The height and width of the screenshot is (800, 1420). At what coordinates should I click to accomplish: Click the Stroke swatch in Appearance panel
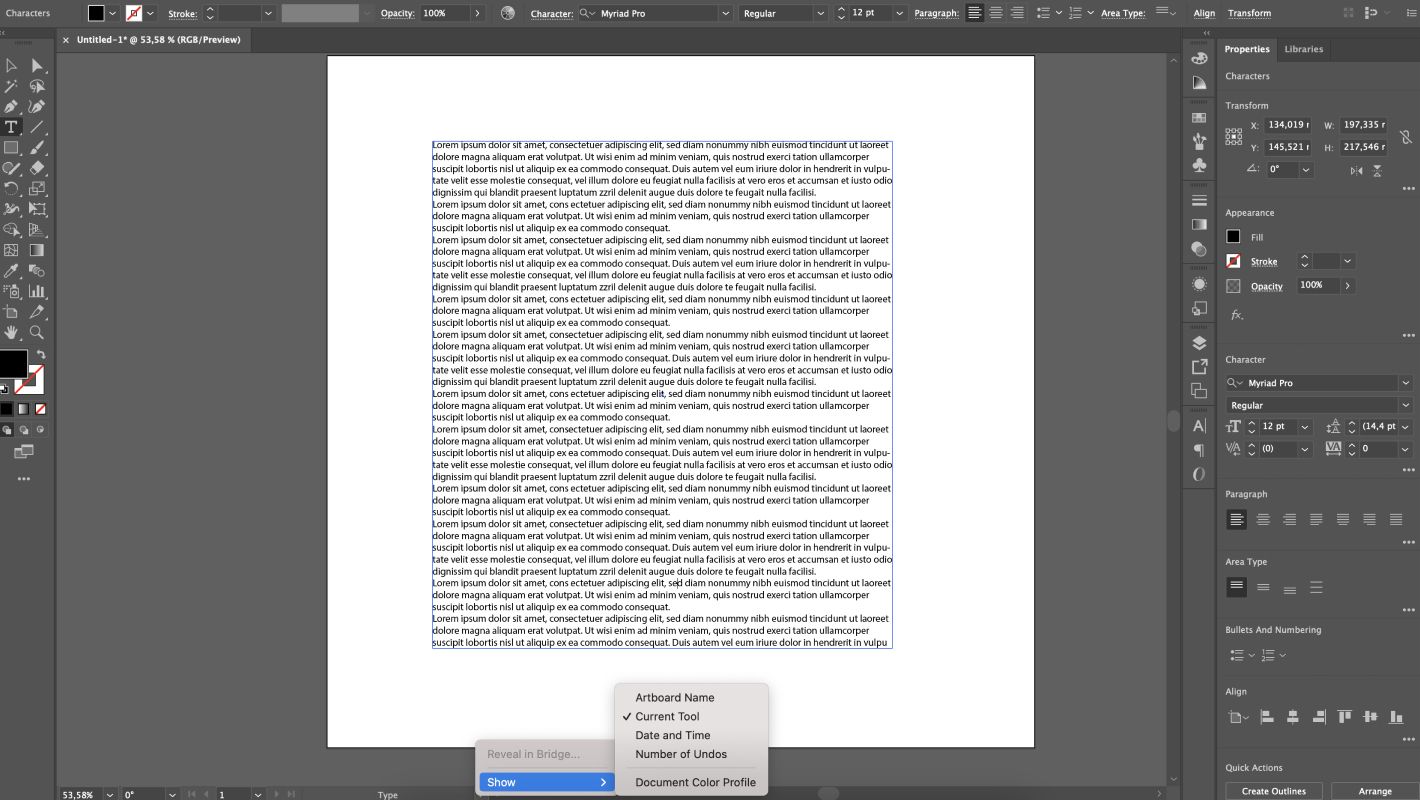tap(1233, 262)
